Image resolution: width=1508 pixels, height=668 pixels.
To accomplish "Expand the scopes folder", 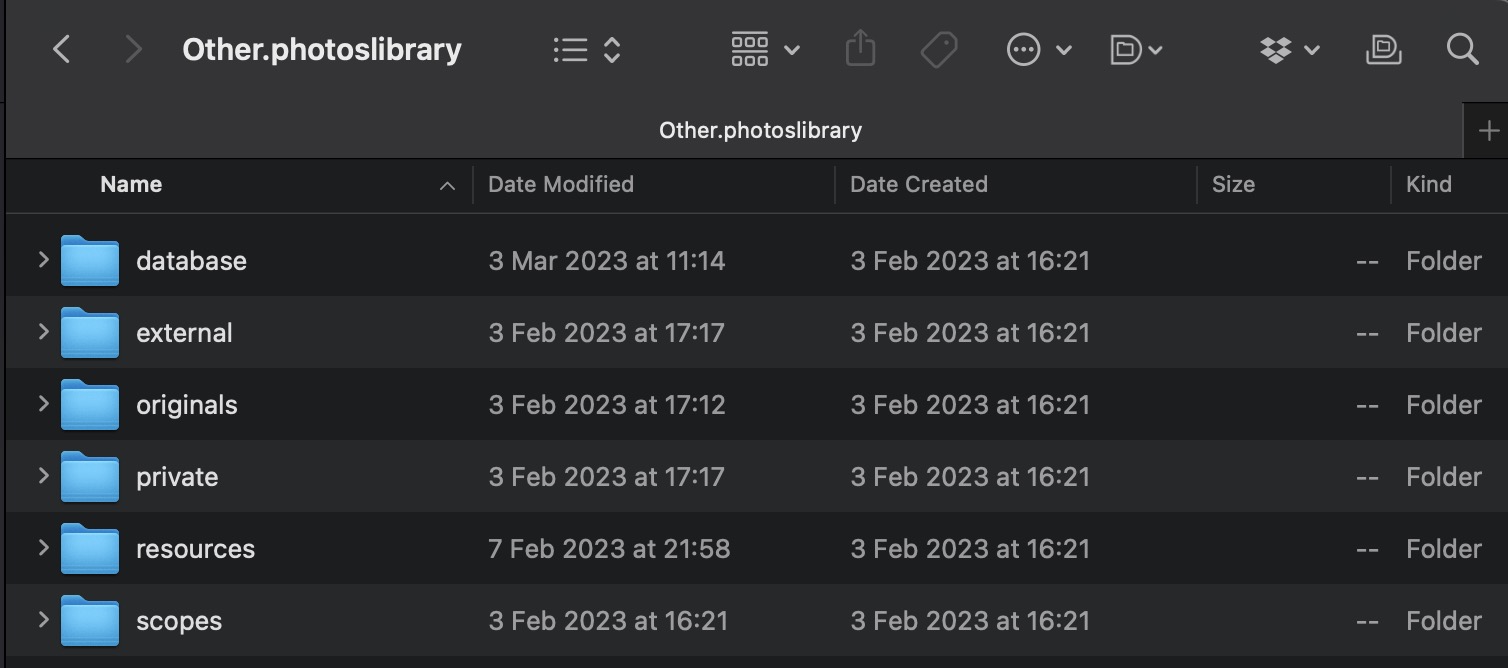I will (x=43, y=620).
